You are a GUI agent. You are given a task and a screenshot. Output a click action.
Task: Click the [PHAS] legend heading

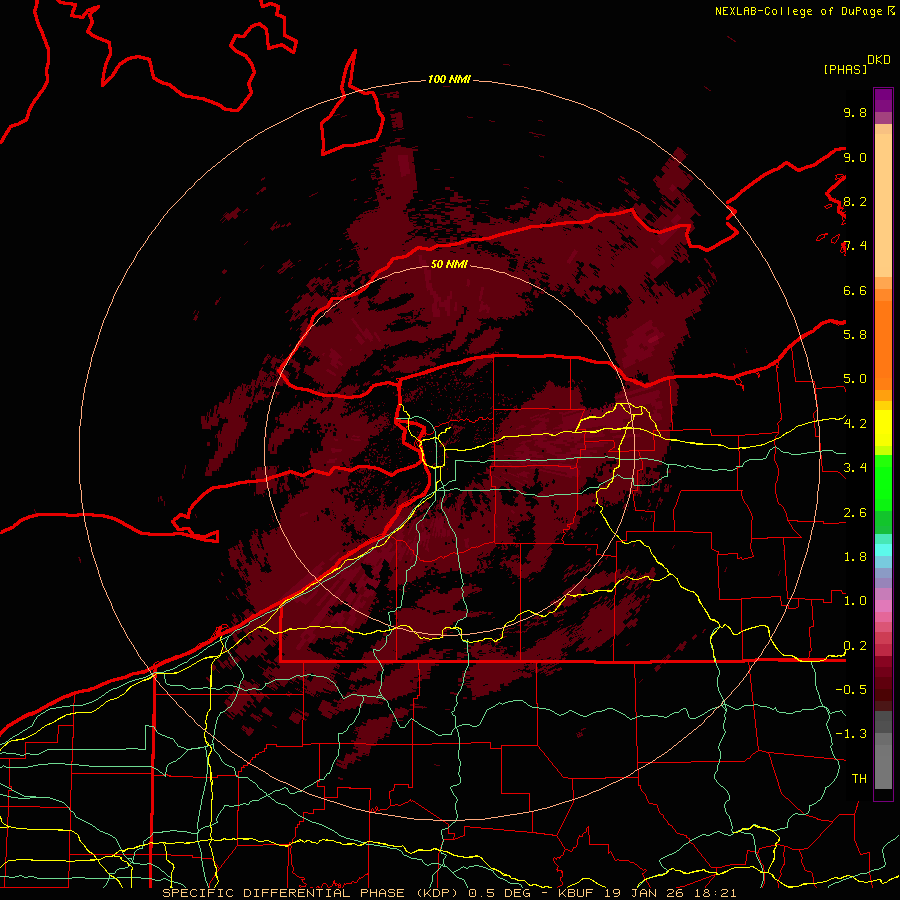click(845, 69)
